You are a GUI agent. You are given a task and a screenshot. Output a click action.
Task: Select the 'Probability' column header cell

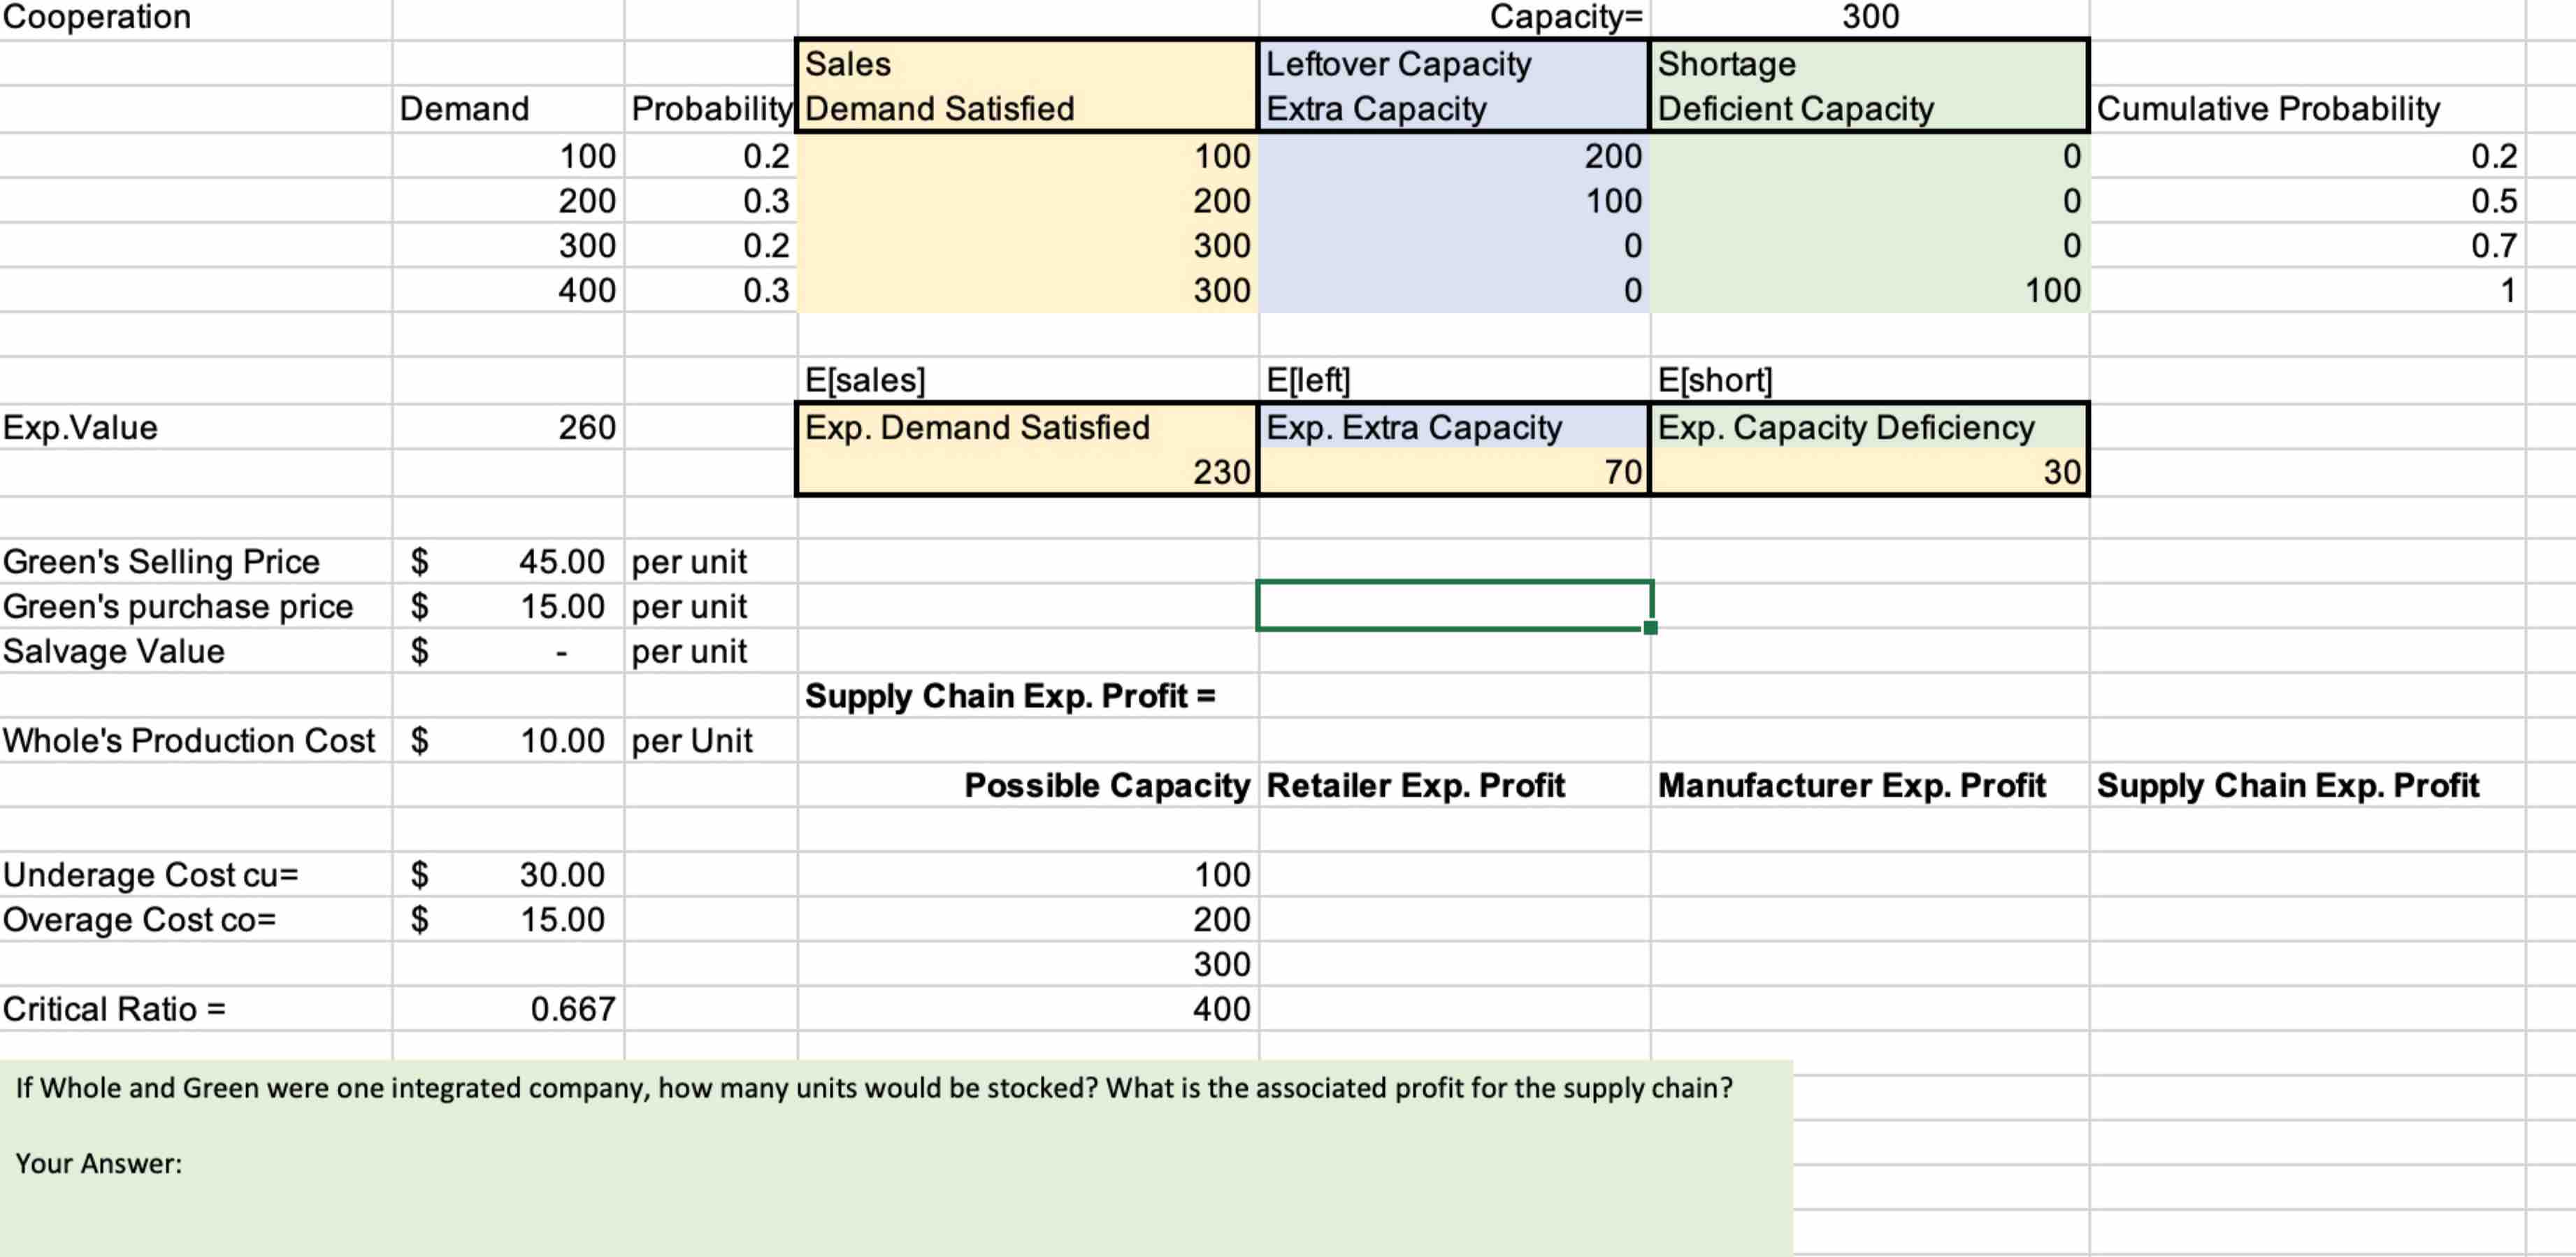pos(711,108)
